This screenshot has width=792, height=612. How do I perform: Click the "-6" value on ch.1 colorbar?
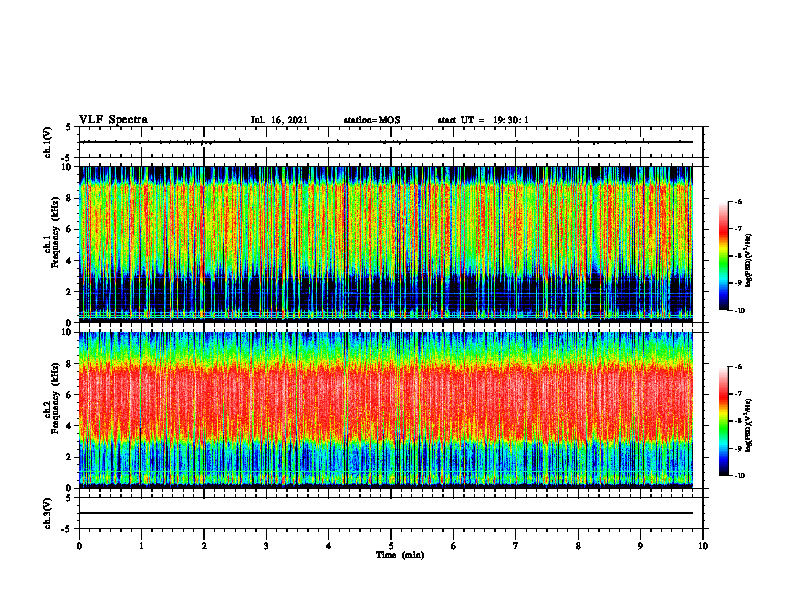pos(738,202)
